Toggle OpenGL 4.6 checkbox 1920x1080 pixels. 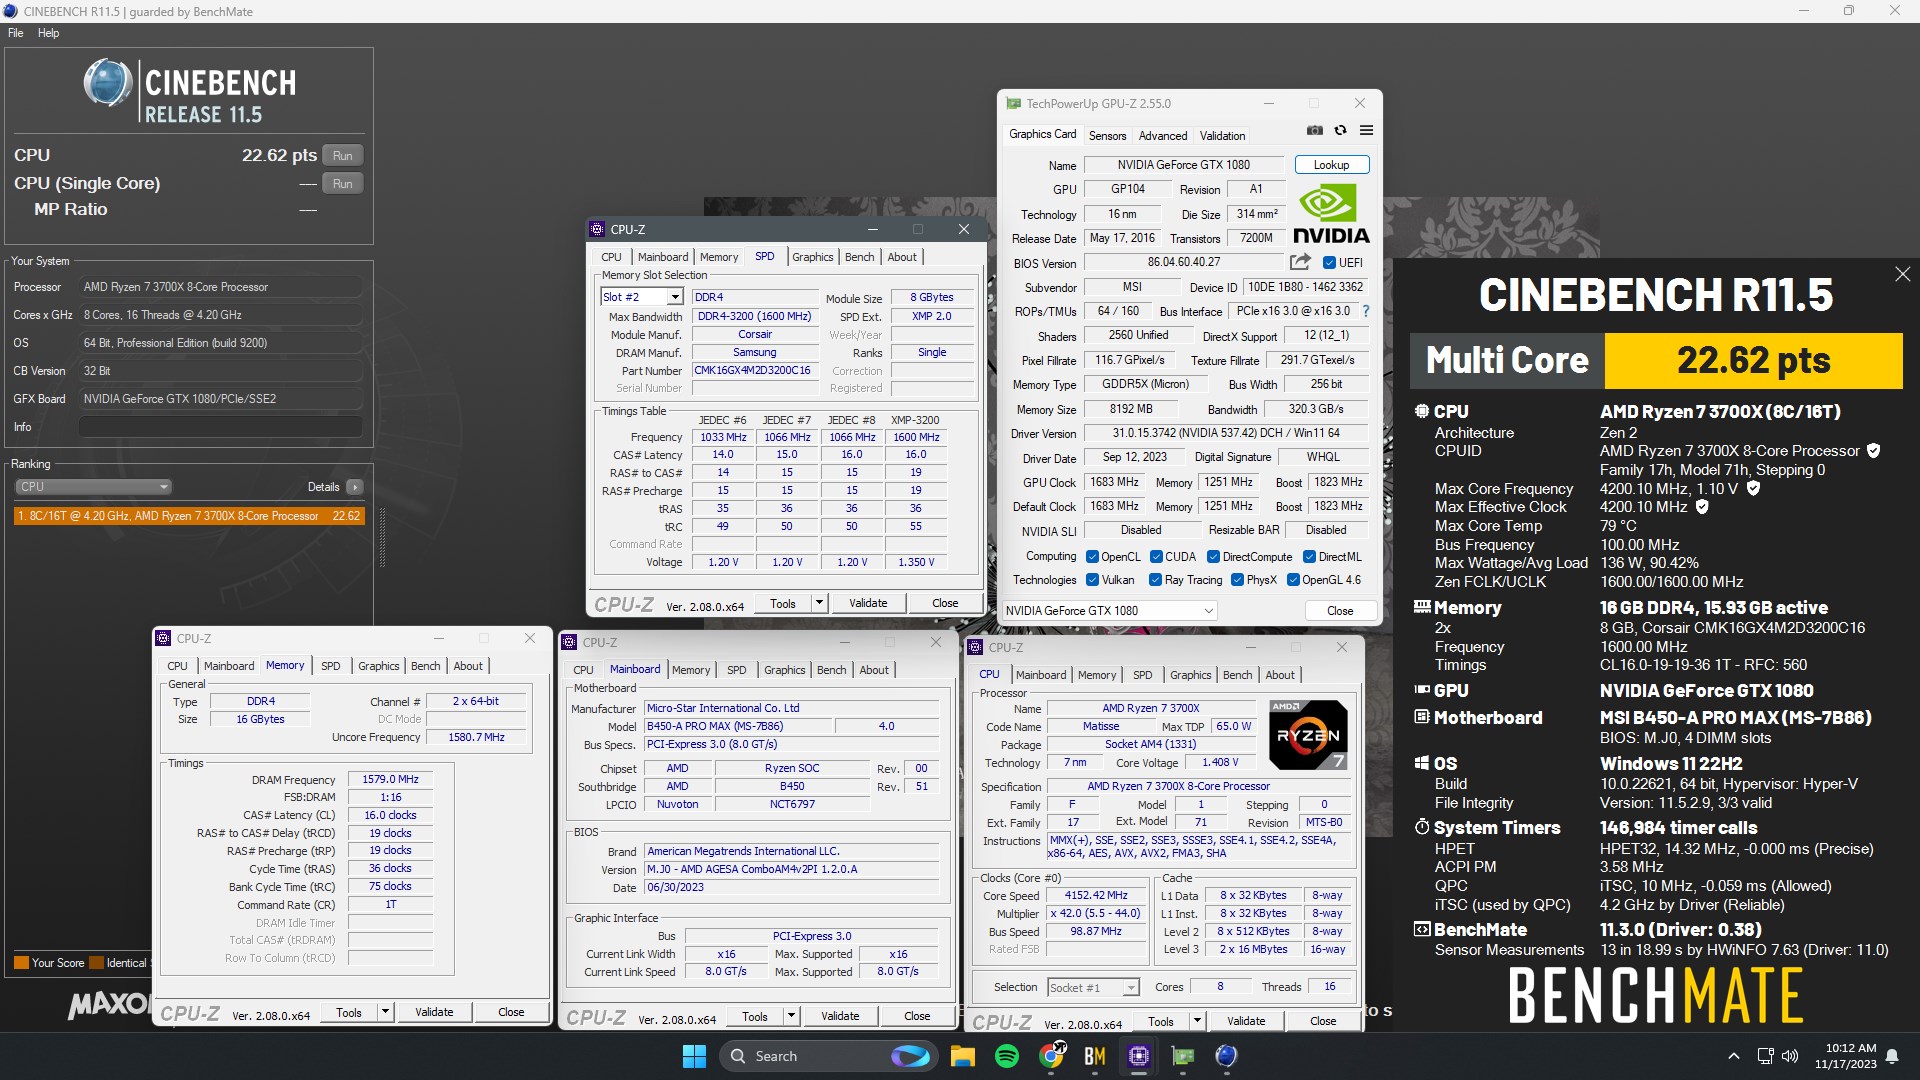(x=1293, y=580)
